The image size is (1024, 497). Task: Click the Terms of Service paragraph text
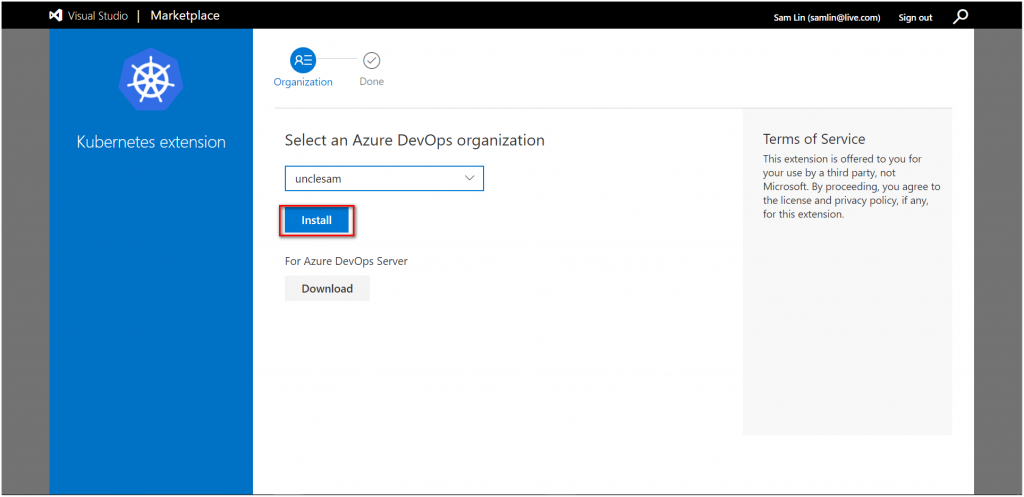click(x=851, y=187)
